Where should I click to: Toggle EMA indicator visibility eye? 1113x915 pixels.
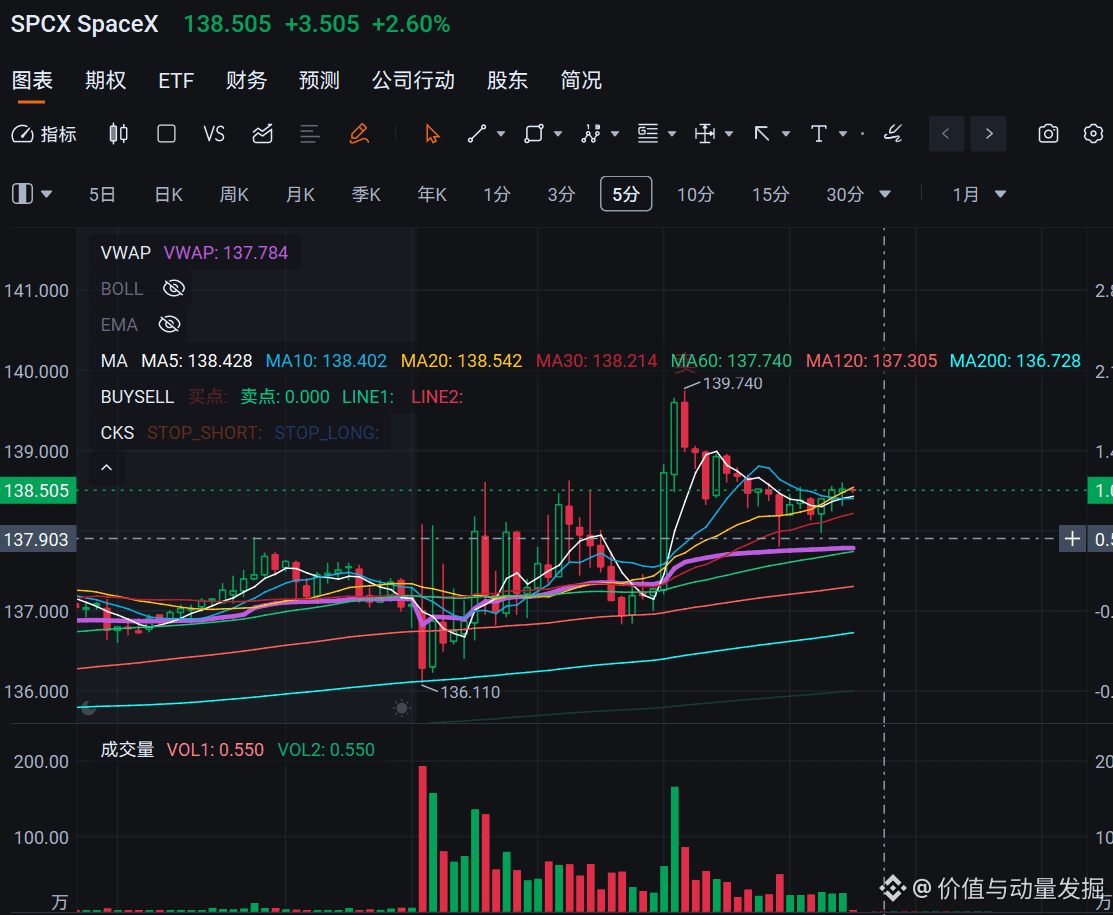pos(169,324)
